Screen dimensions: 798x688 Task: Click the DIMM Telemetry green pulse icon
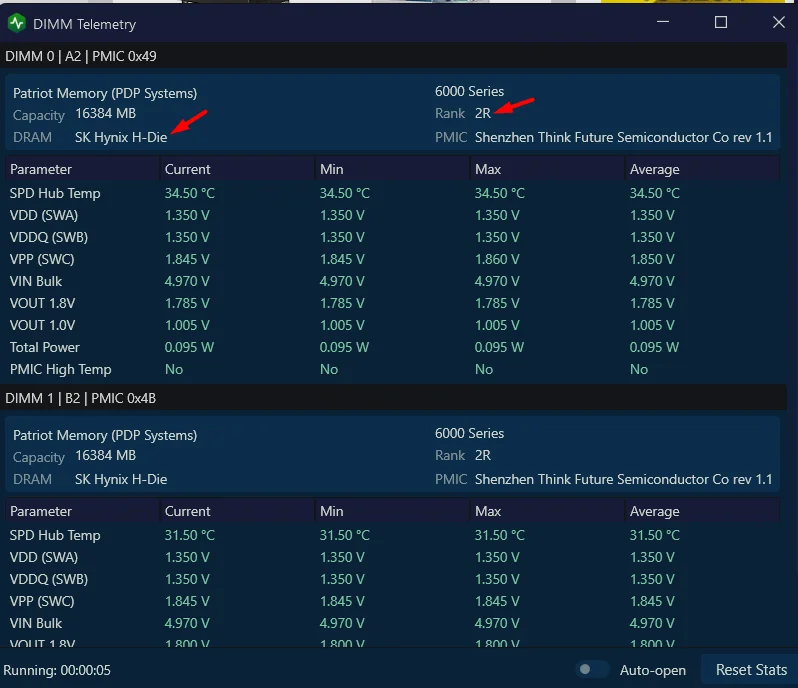(17, 23)
